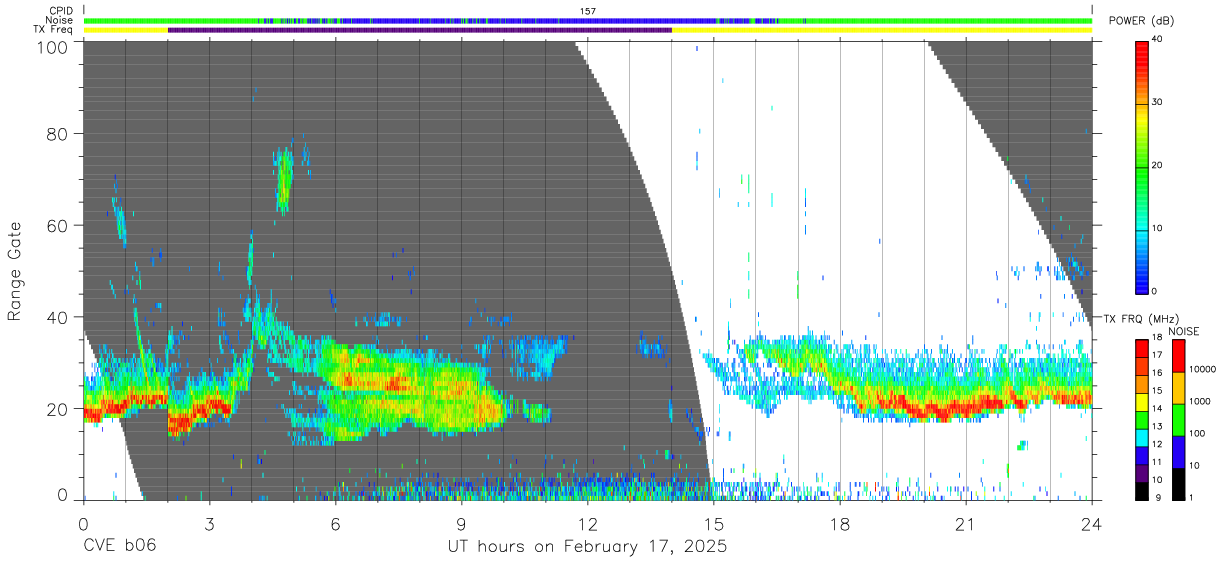Click the Range Gate axis title

coord(15,271)
